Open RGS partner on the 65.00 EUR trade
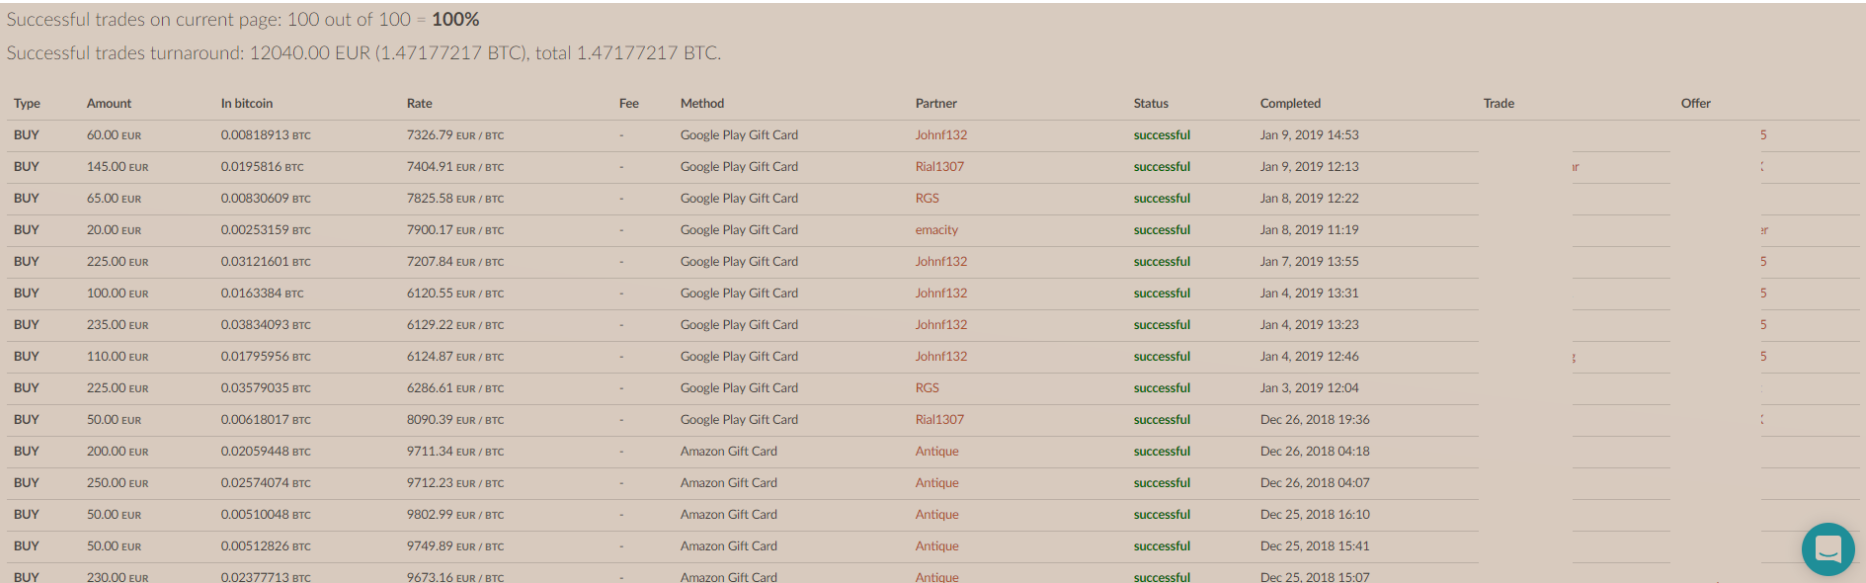The image size is (1866, 583). (x=927, y=198)
